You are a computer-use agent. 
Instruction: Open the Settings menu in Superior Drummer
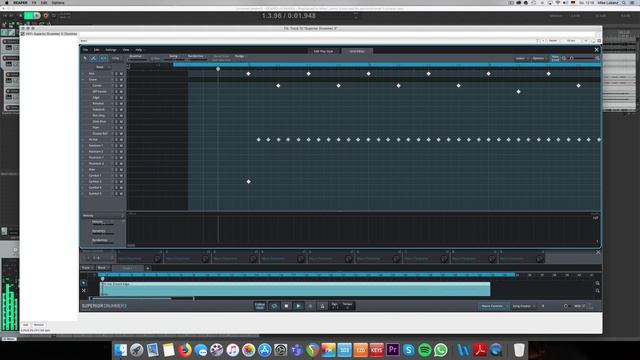(111, 50)
